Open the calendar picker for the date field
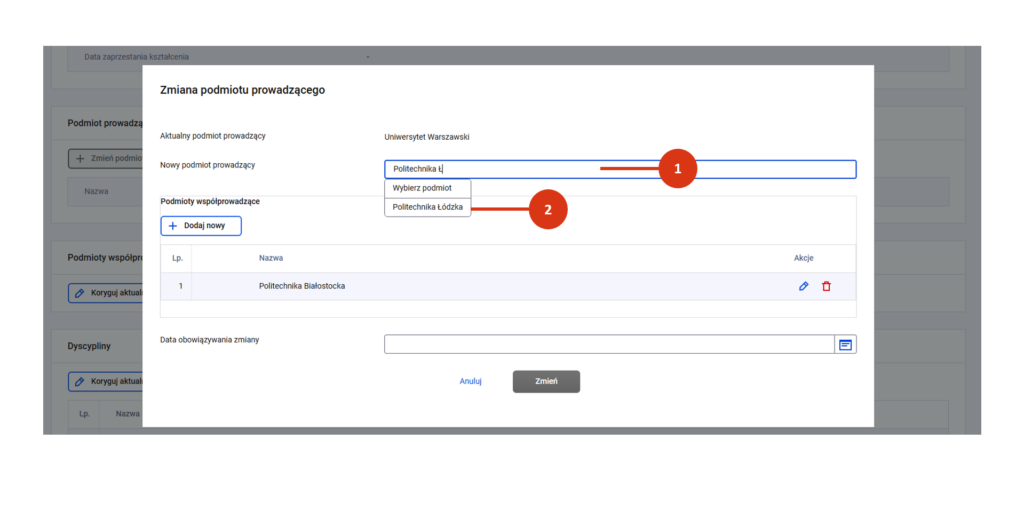 (x=845, y=344)
